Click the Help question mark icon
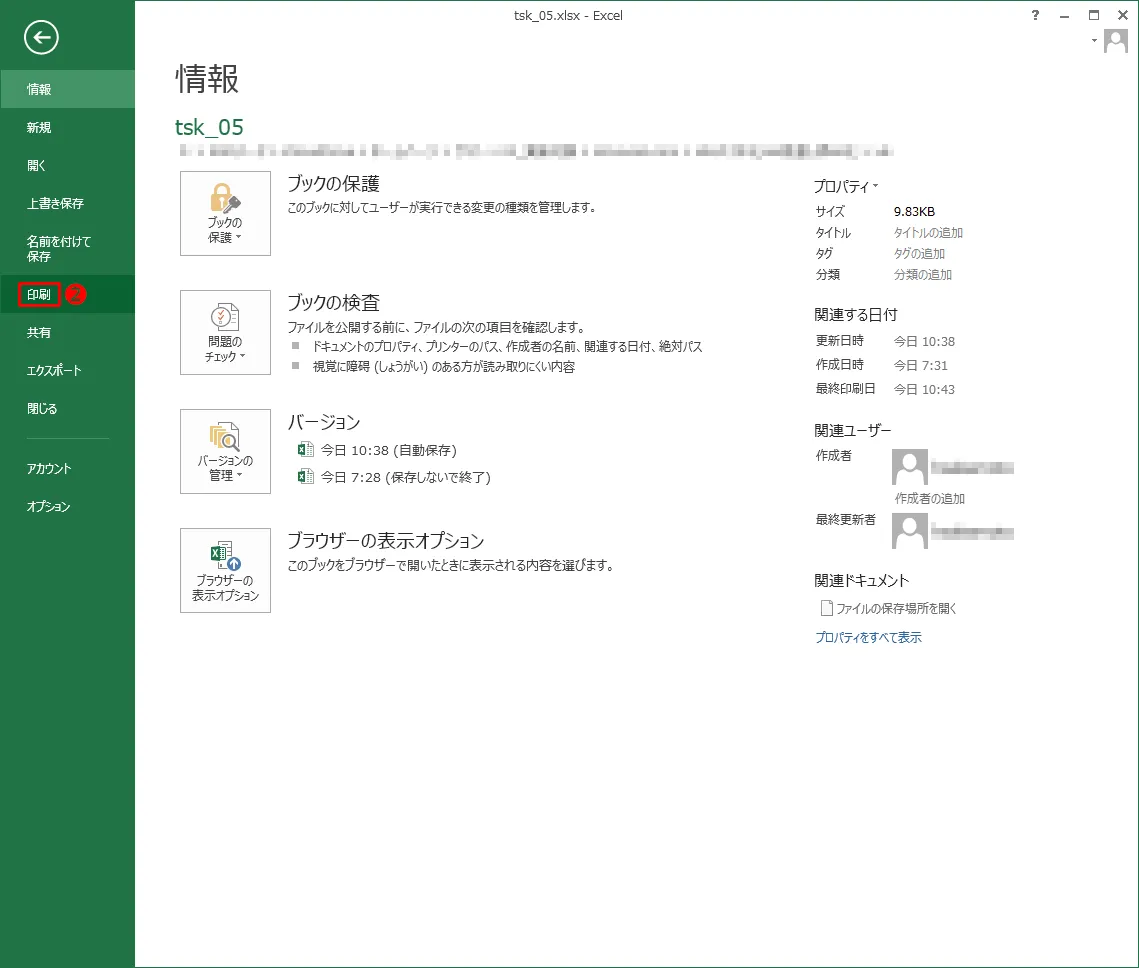Image resolution: width=1139 pixels, height=968 pixels. point(1035,15)
